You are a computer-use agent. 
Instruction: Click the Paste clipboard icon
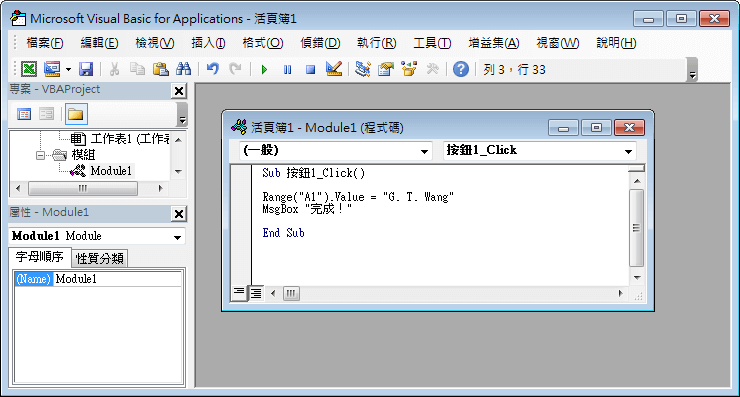pos(160,69)
